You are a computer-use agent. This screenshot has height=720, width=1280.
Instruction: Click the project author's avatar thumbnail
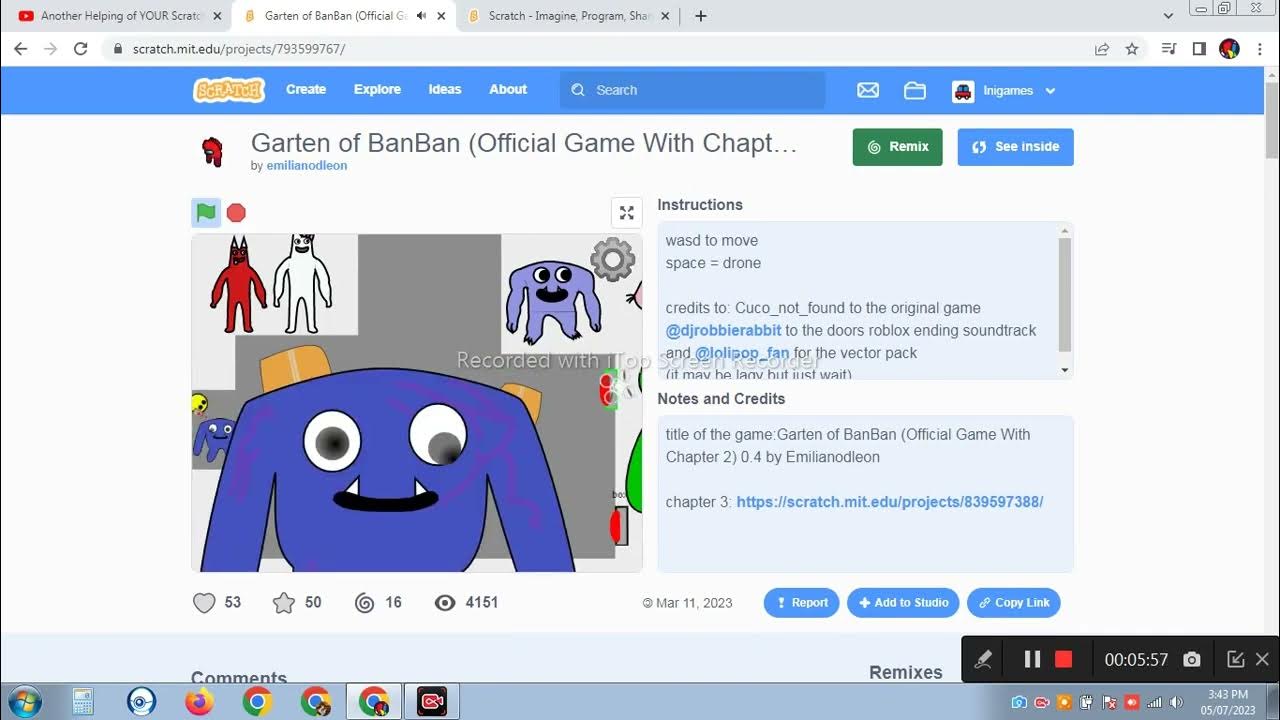[212, 151]
